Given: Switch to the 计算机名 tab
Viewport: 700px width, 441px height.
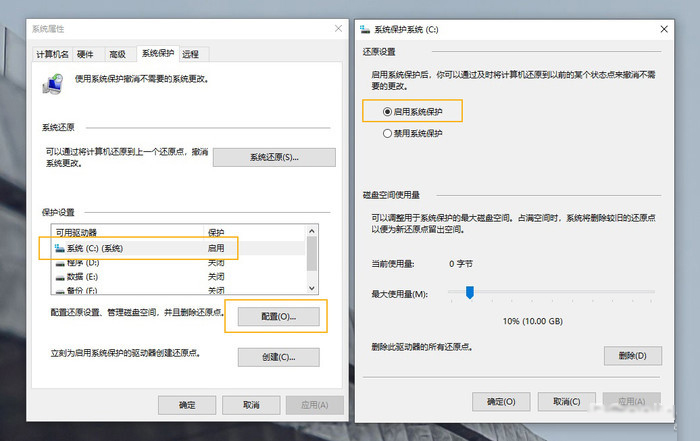Looking at the screenshot, I should pyautogui.click(x=52, y=54).
